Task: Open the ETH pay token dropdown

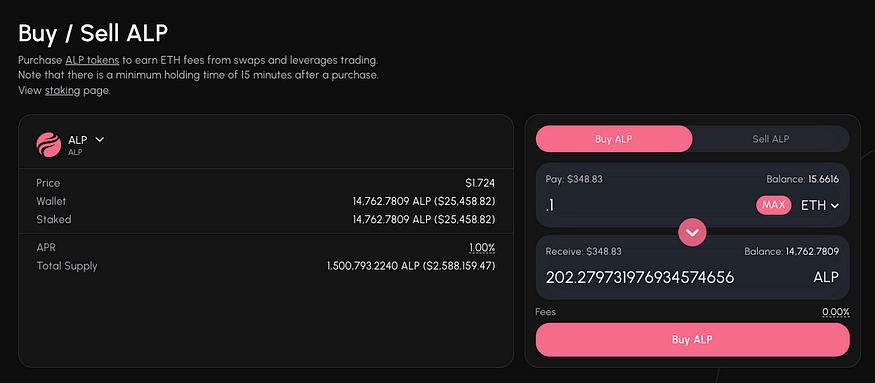Action: pos(820,205)
